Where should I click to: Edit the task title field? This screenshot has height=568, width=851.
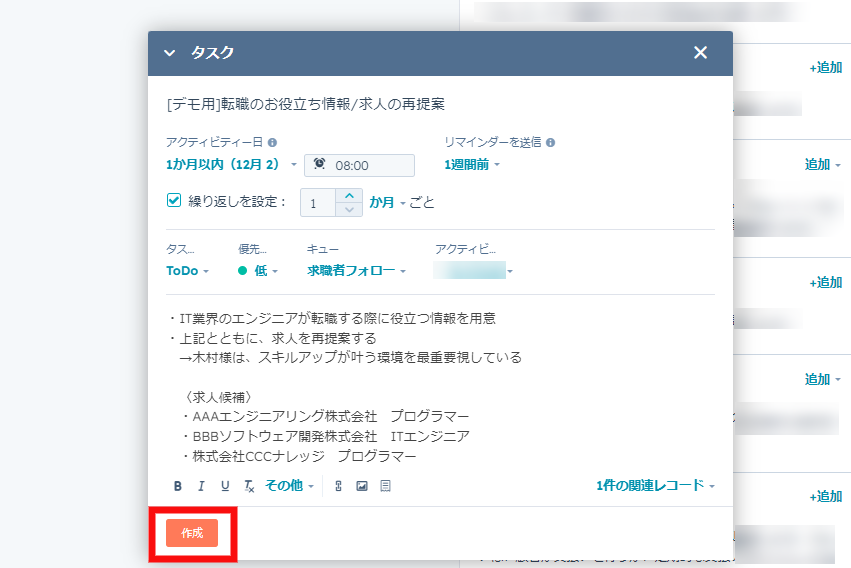pyautogui.click(x=440, y=104)
